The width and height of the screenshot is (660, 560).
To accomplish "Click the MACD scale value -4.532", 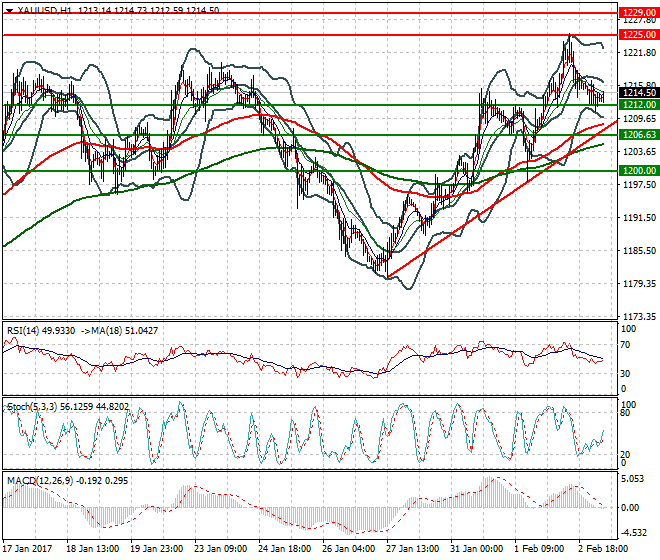I will coord(634,533).
